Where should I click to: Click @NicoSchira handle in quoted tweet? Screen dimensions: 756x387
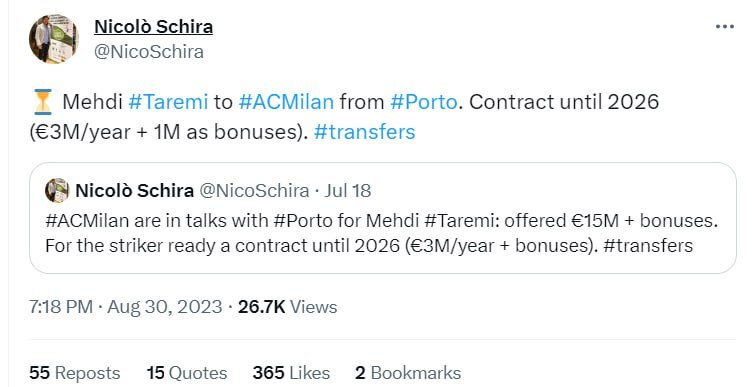254,191
